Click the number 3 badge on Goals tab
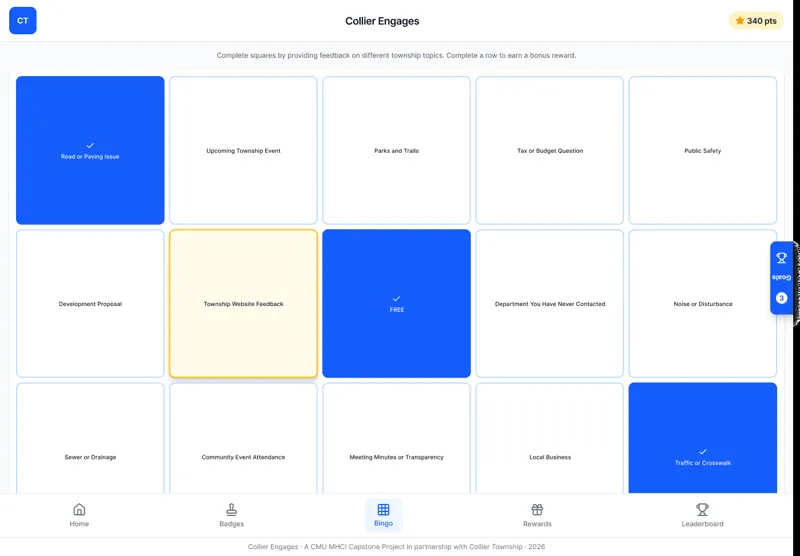 tap(781, 298)
